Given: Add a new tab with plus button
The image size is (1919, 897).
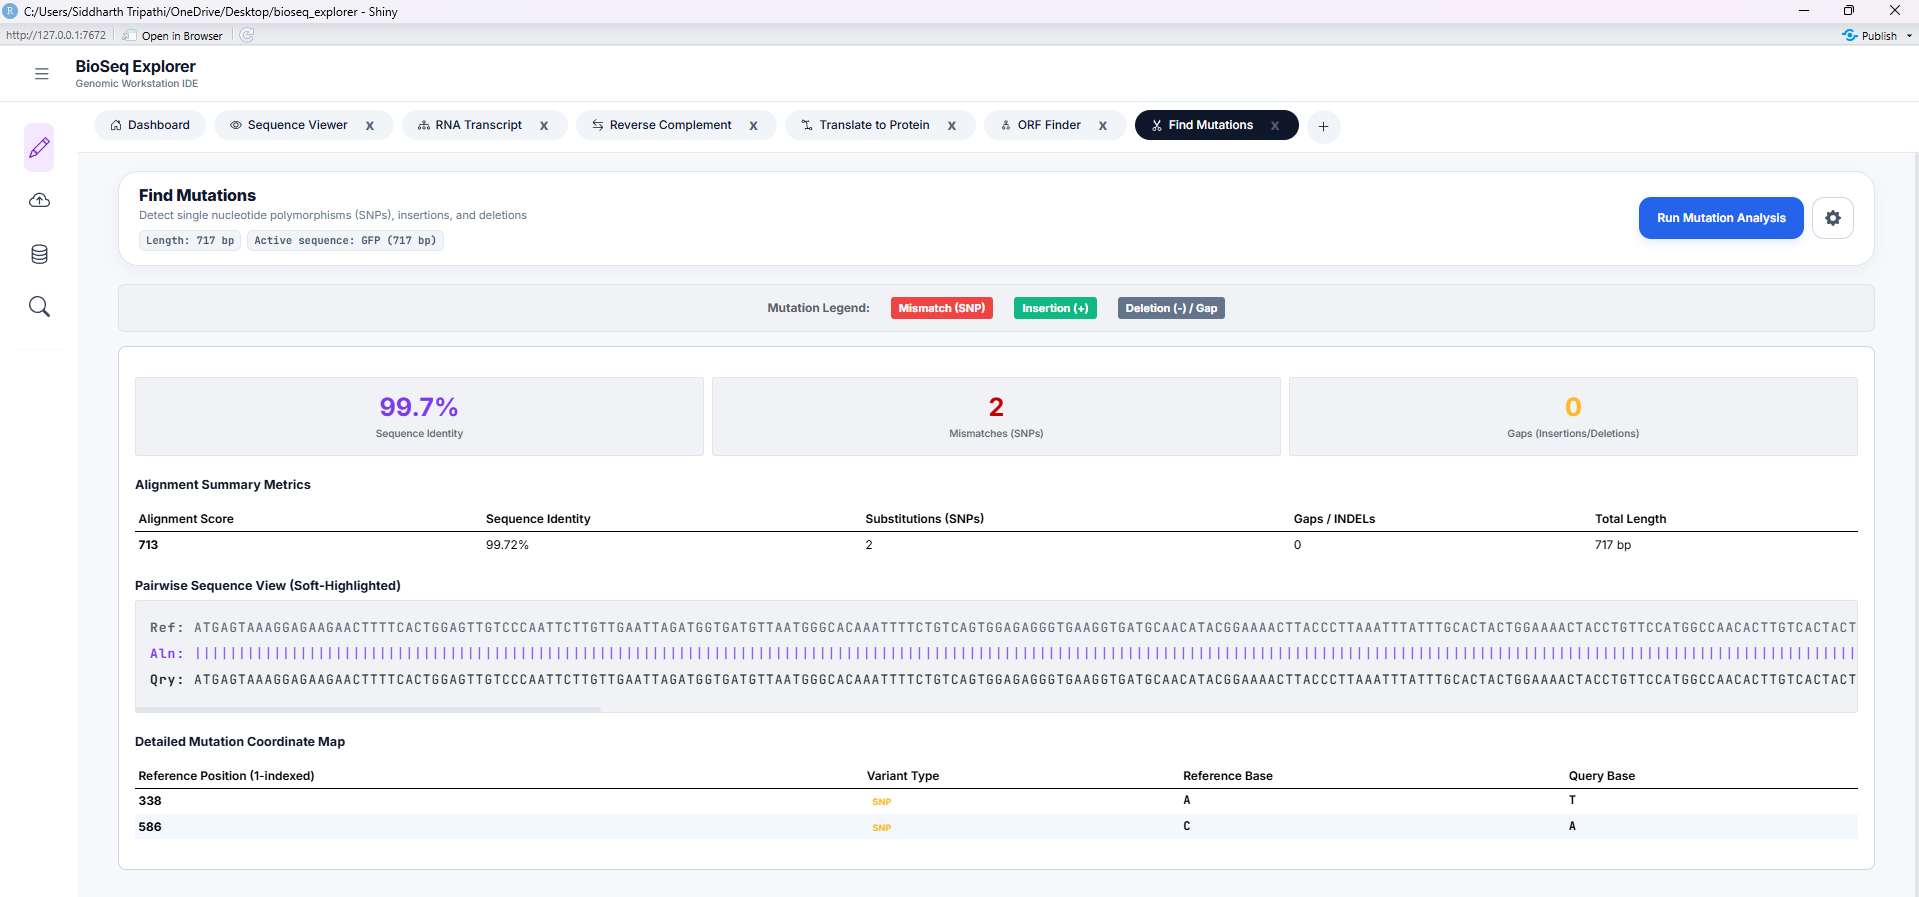Looking at the screenshot, I should click(1323, 126).
